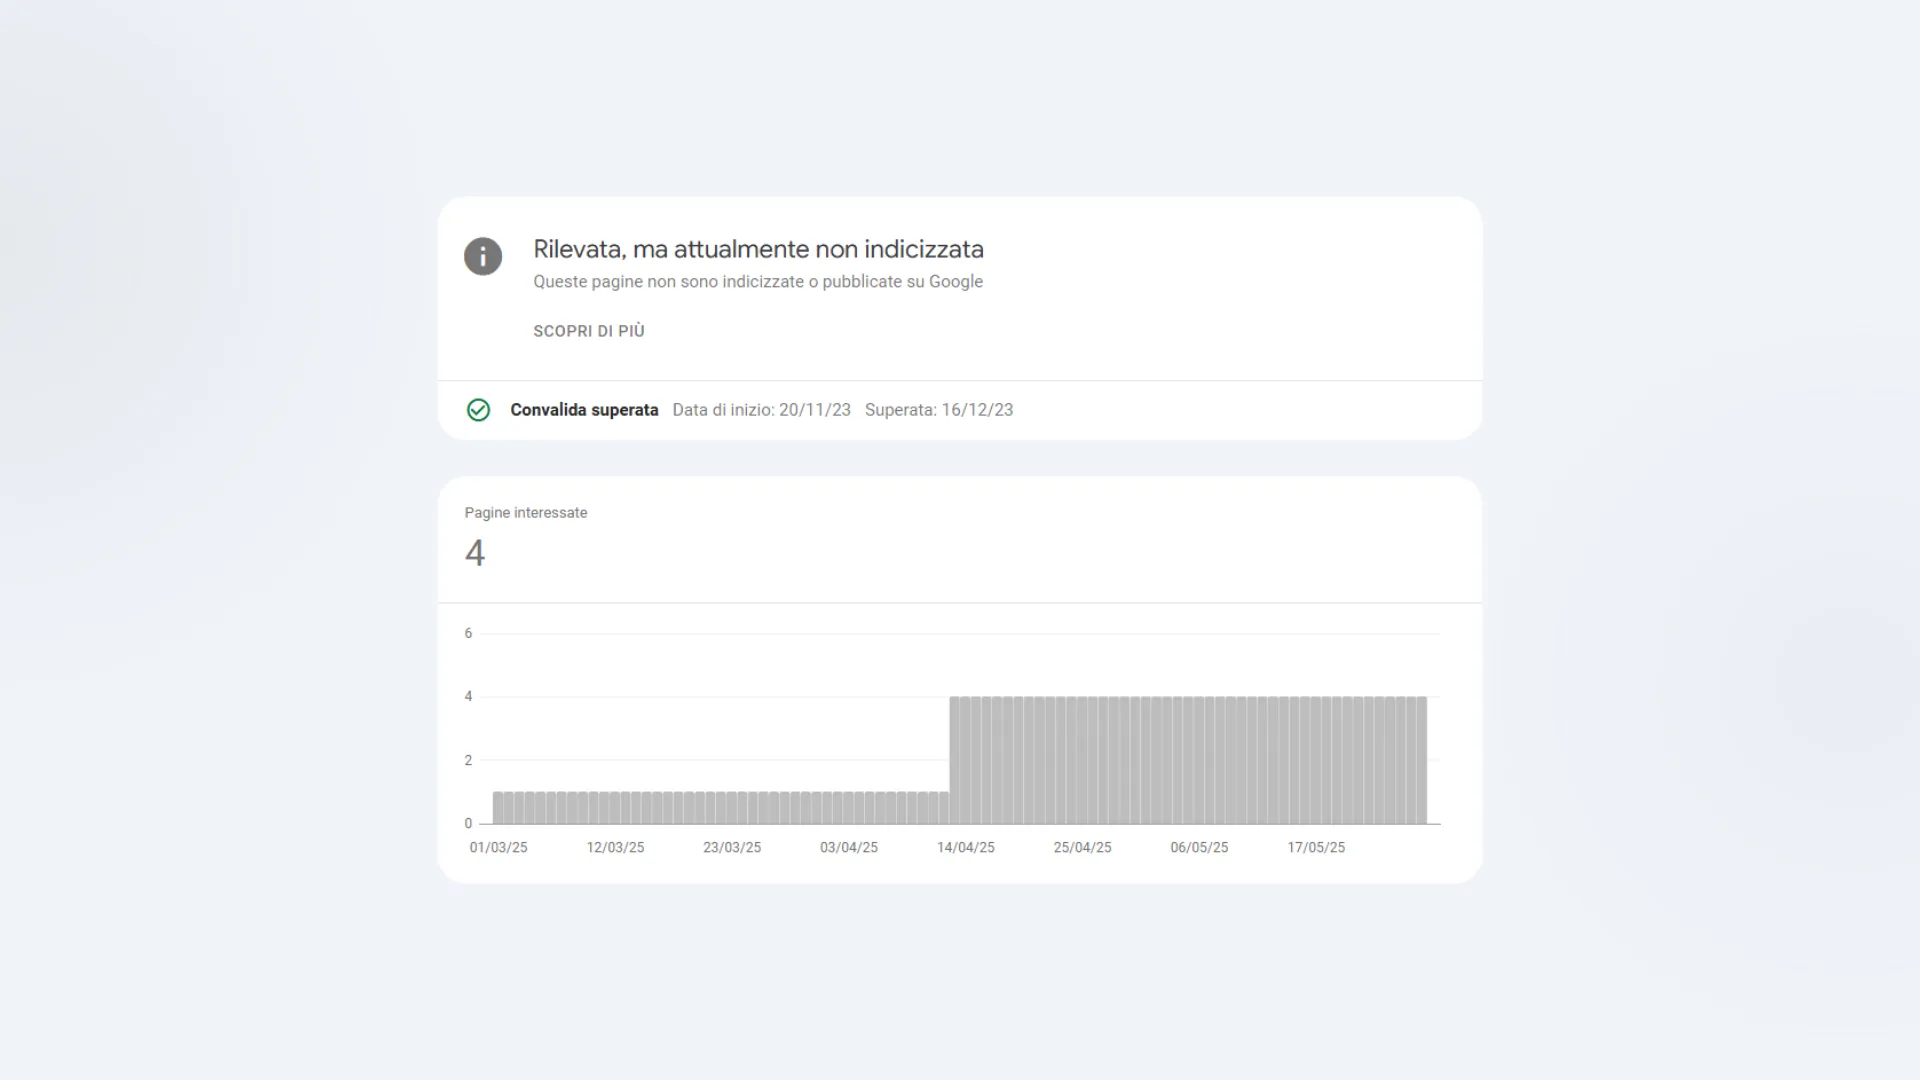The height and width of the screenshot is (1080, 1920).
Task: Click the start date 20/11/23
Action: (x=815, y=410)
